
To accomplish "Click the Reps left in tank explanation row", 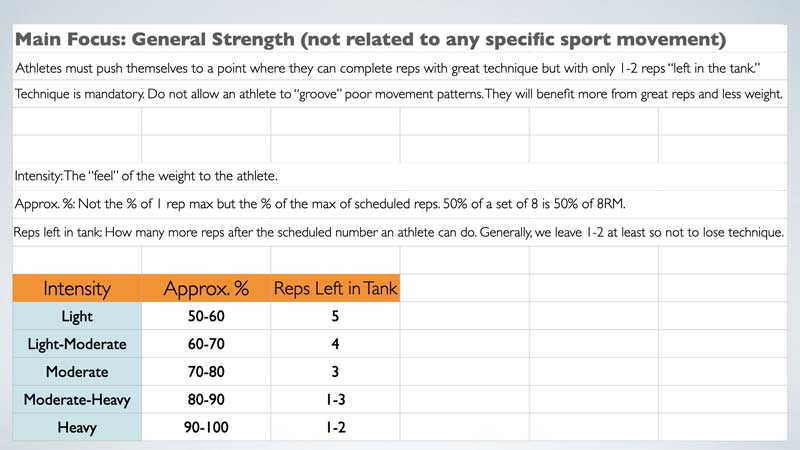I will point(400,232).
